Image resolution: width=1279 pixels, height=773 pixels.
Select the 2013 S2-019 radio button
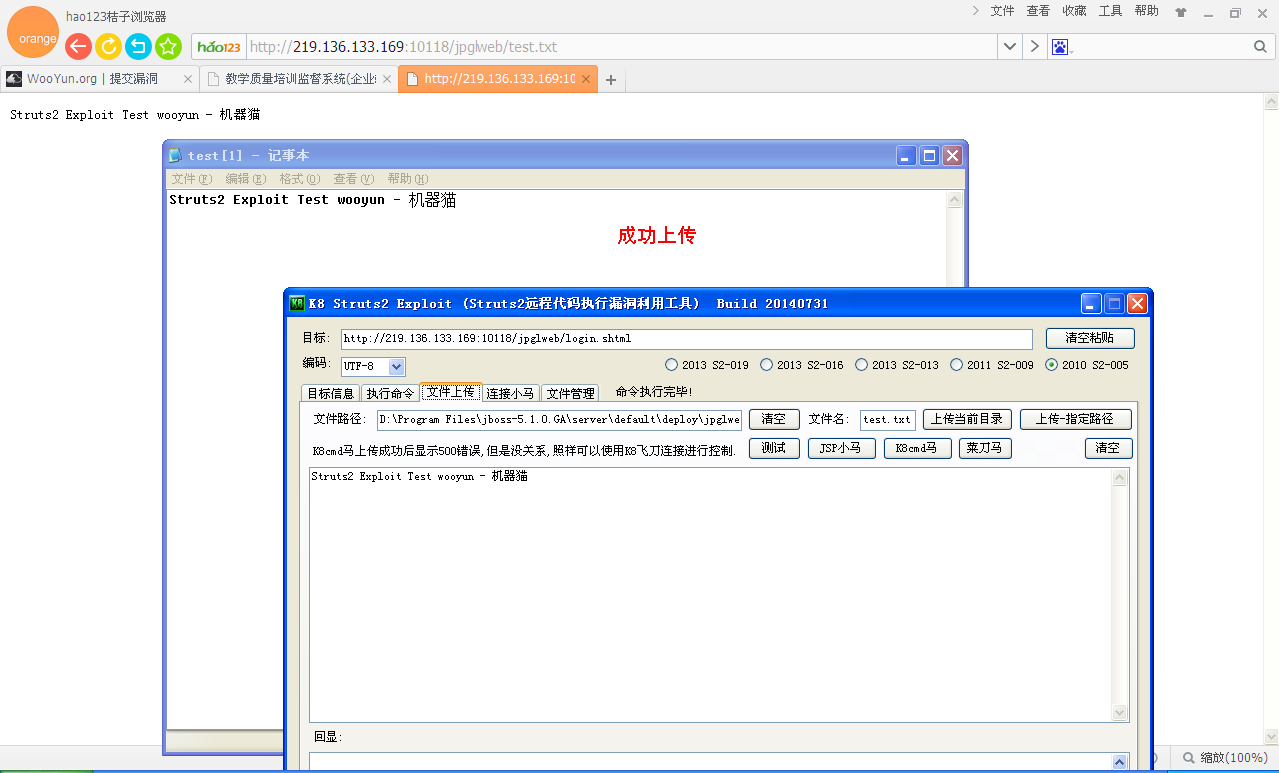[x=671, y=365]
